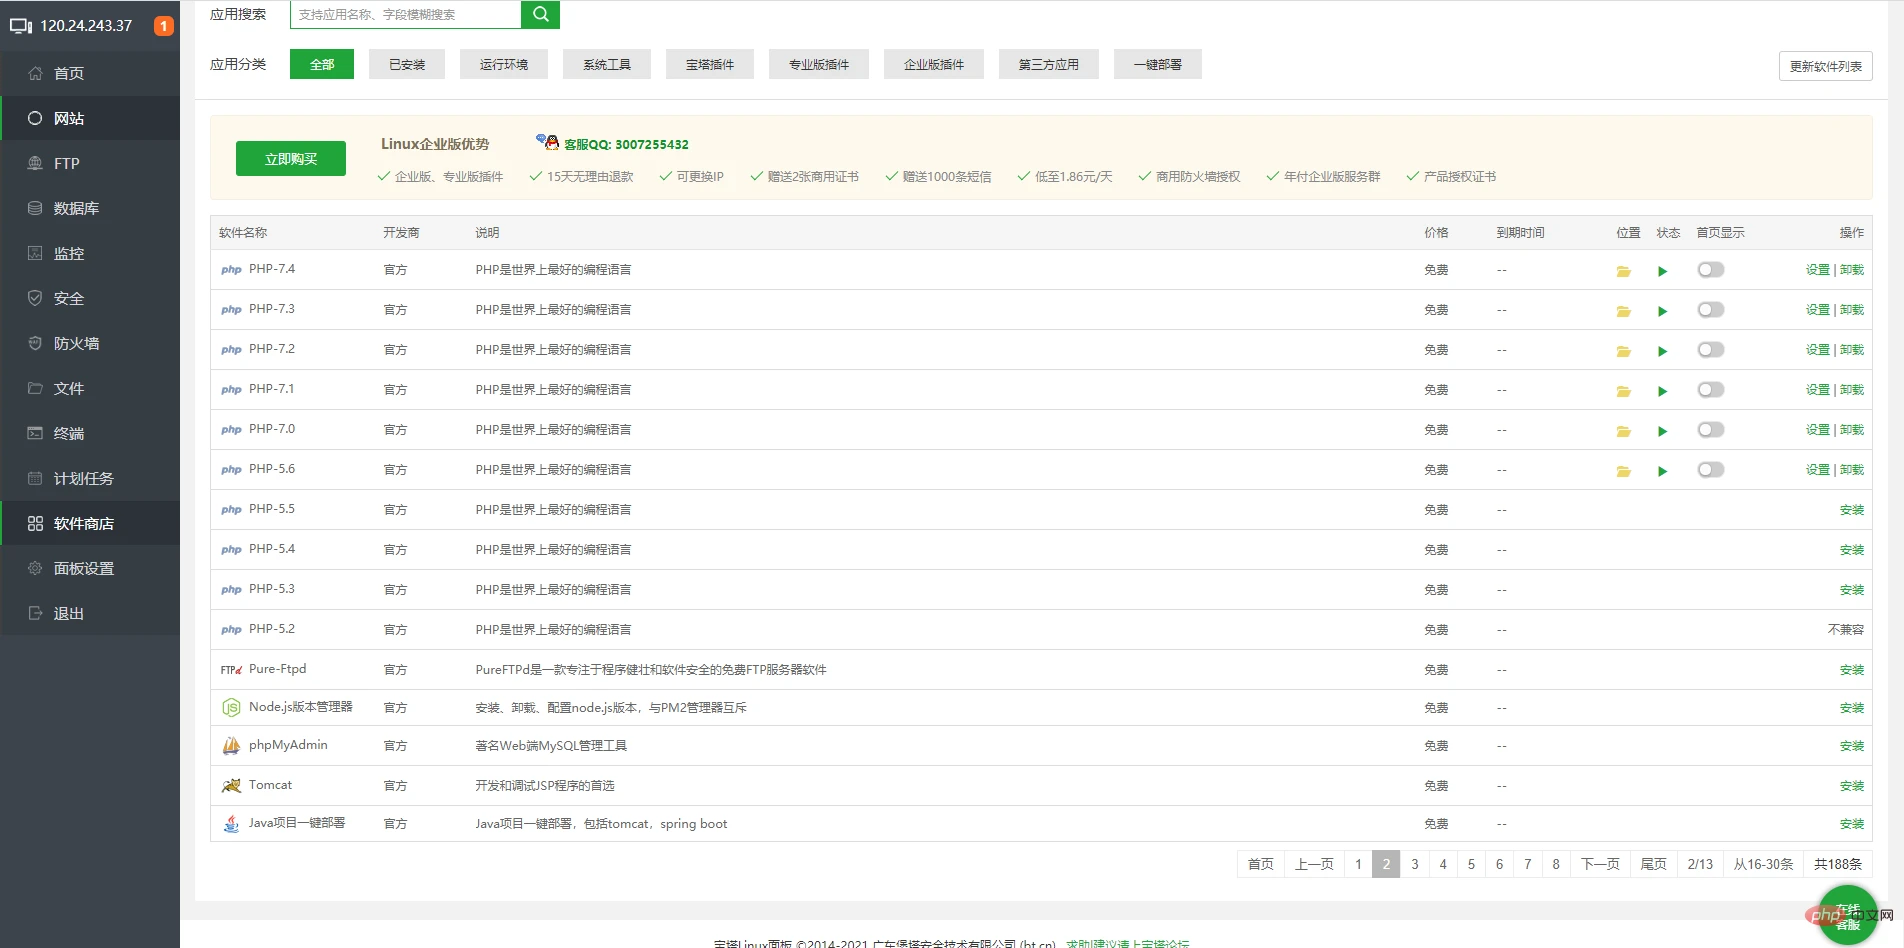Click the running status arrow for PHP-5.6
Screen dimensions: 1904x948
(1662, 471)
